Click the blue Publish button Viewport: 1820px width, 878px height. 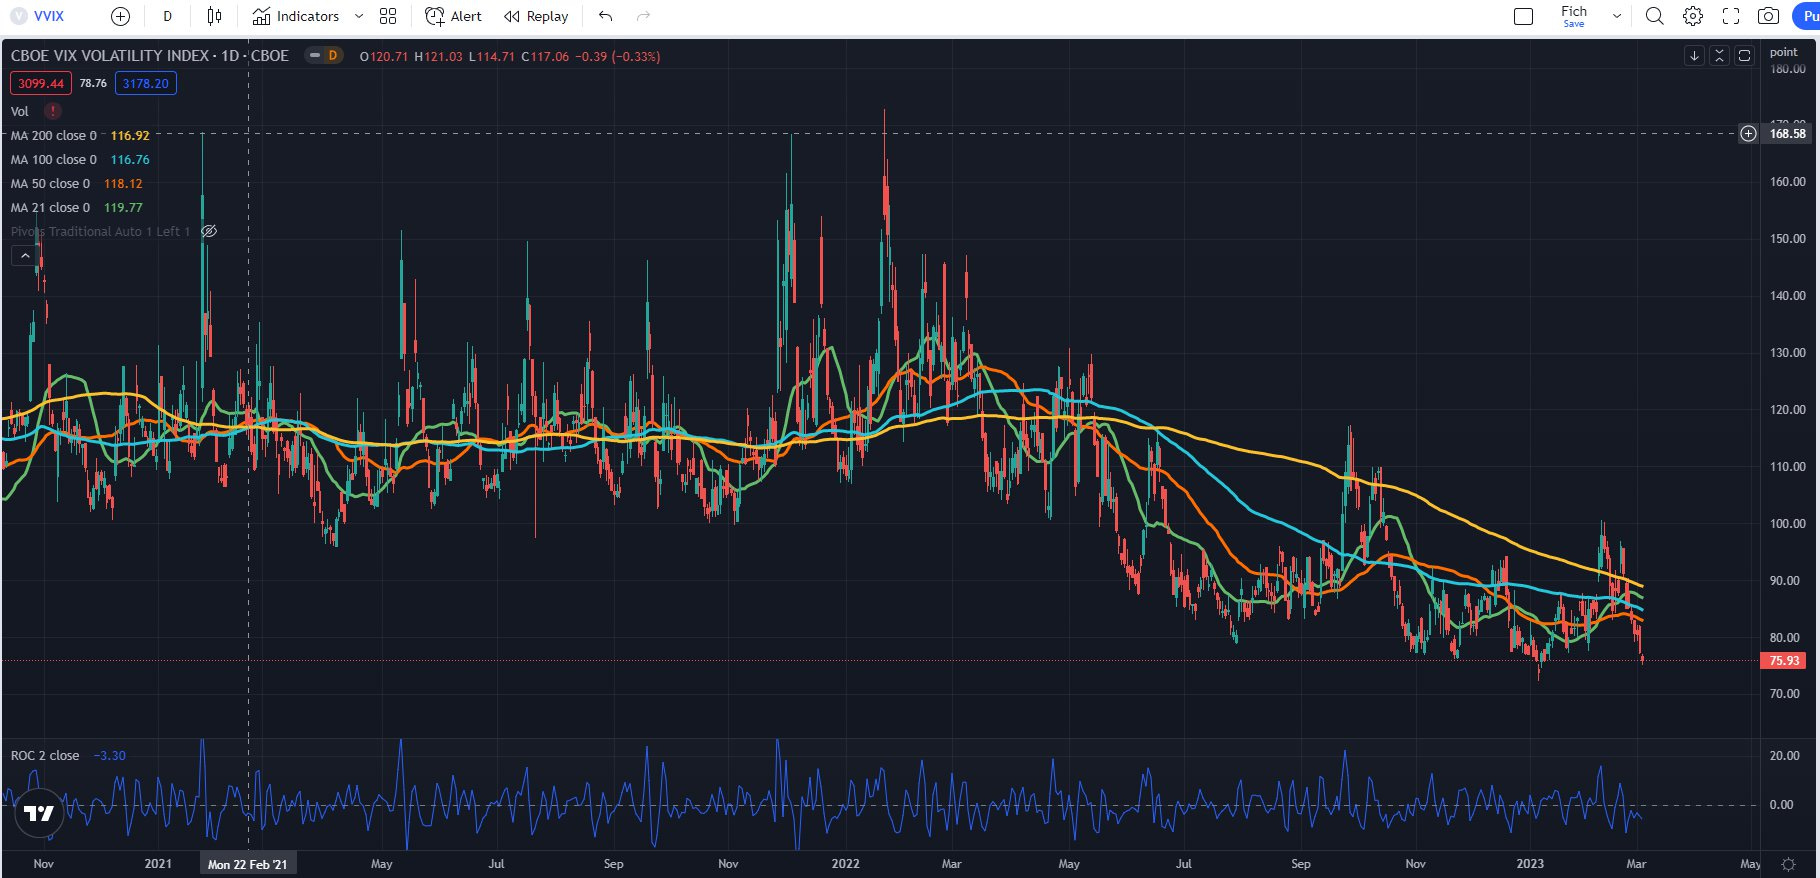(x=1806, y=16)
